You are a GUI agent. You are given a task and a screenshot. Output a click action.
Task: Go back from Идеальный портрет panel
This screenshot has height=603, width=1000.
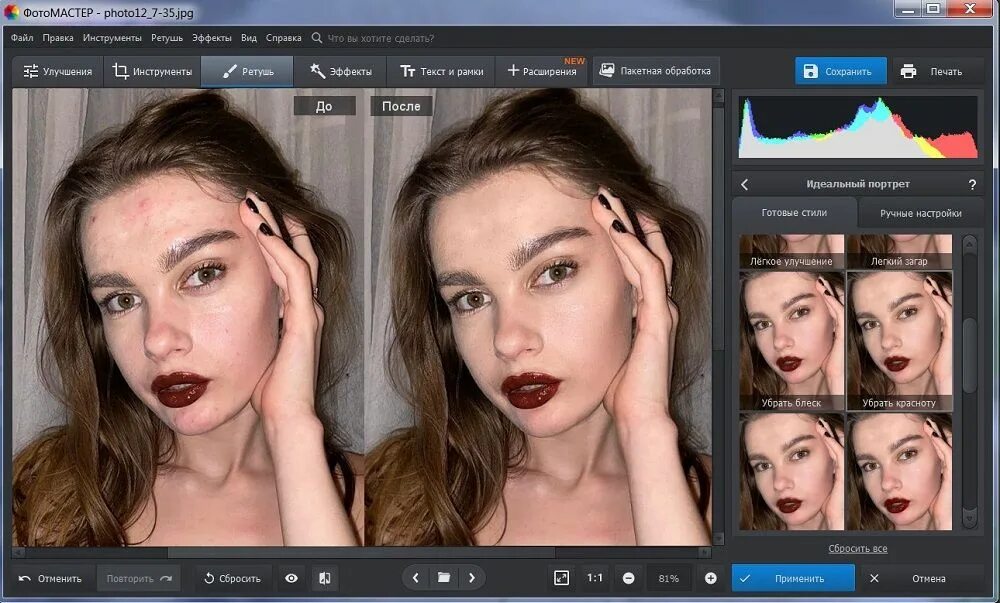pyautogui.click(x=744, y=184)
